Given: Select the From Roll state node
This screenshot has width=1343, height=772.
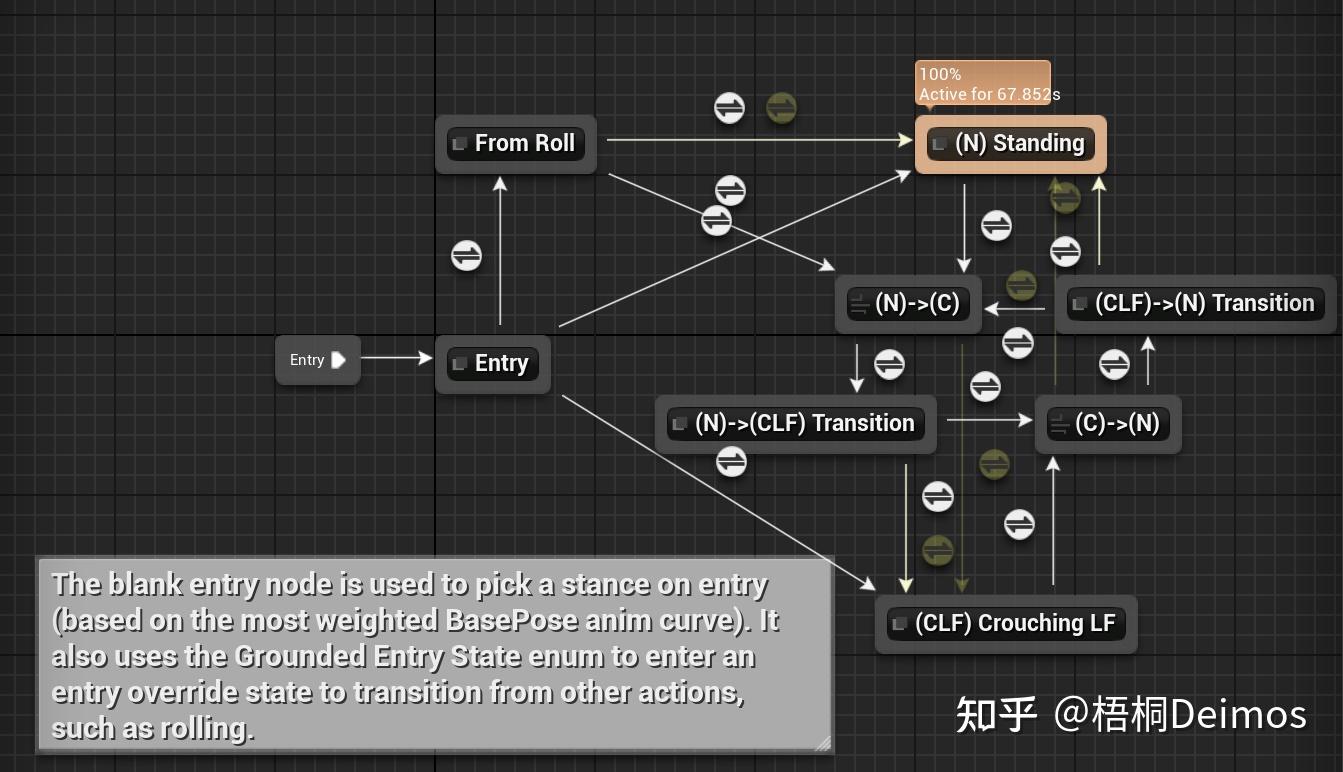Looking at the screenshot, I should [x=516, y=143].
